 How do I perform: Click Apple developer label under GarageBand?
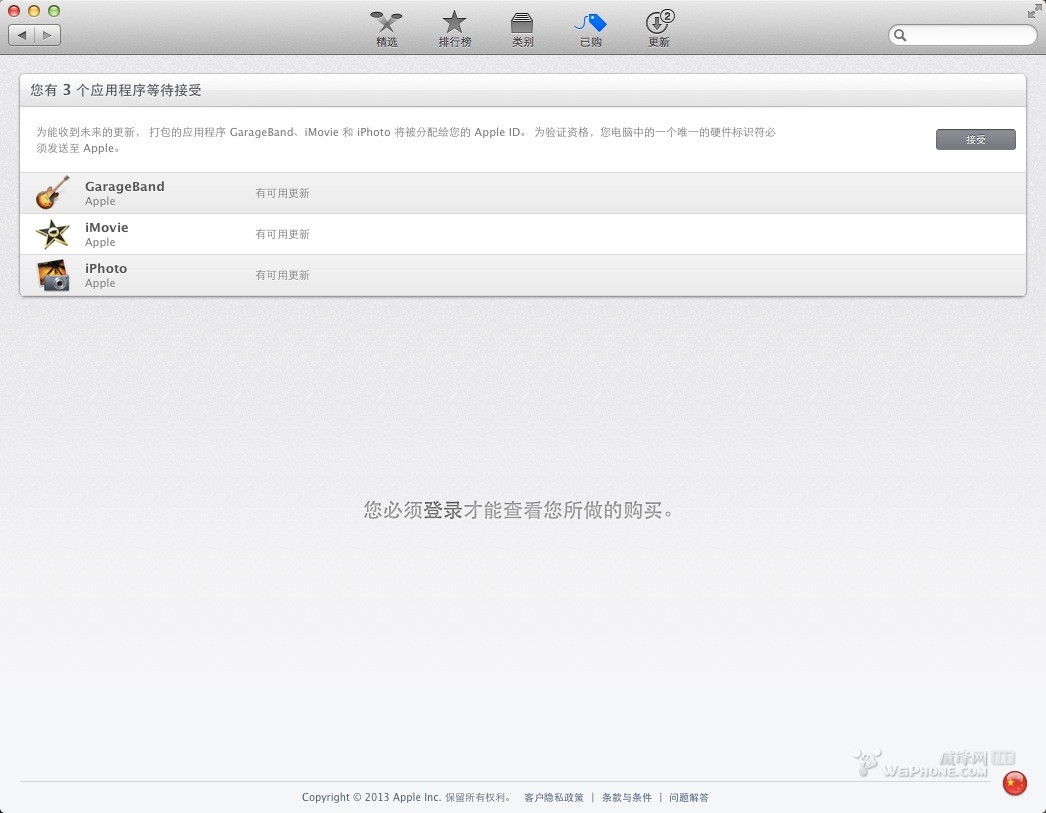point(100,201)
